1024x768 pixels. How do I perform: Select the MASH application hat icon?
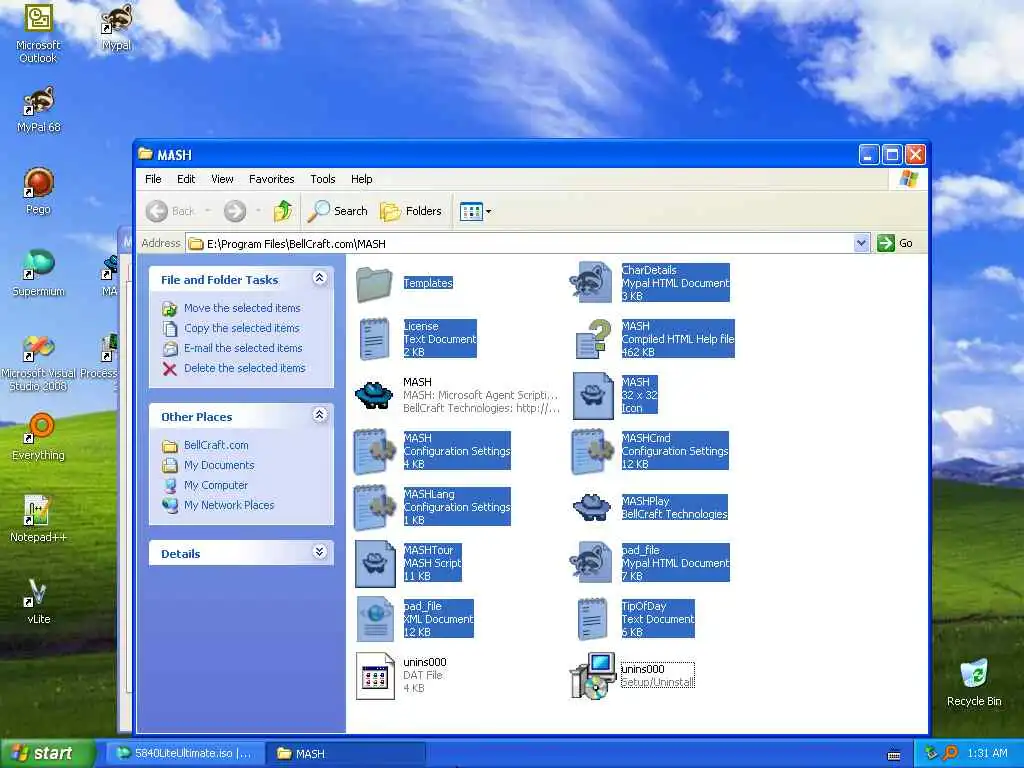374,395
